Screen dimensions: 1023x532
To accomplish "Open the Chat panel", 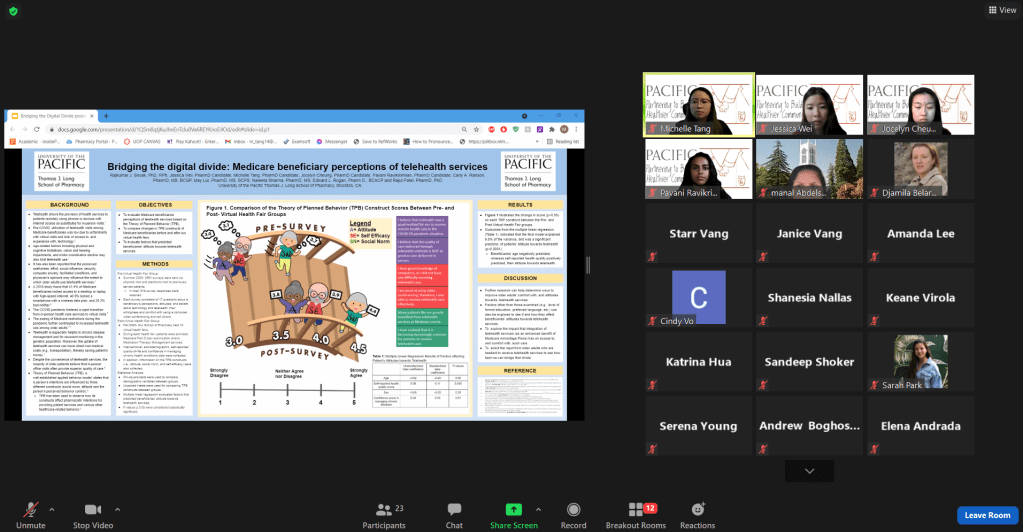I will click(454, 513).
